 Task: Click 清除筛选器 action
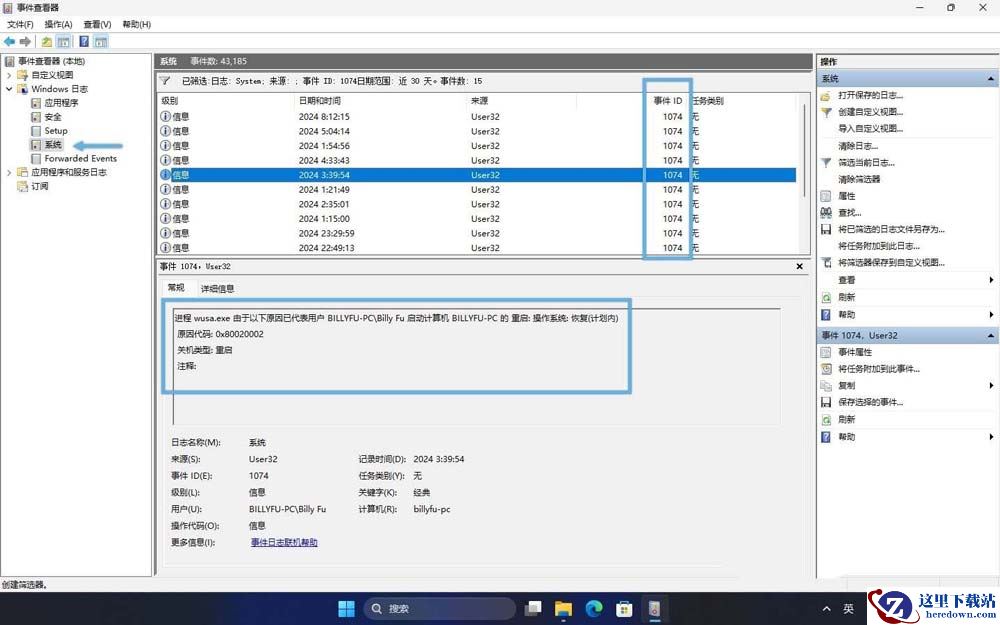859,179
